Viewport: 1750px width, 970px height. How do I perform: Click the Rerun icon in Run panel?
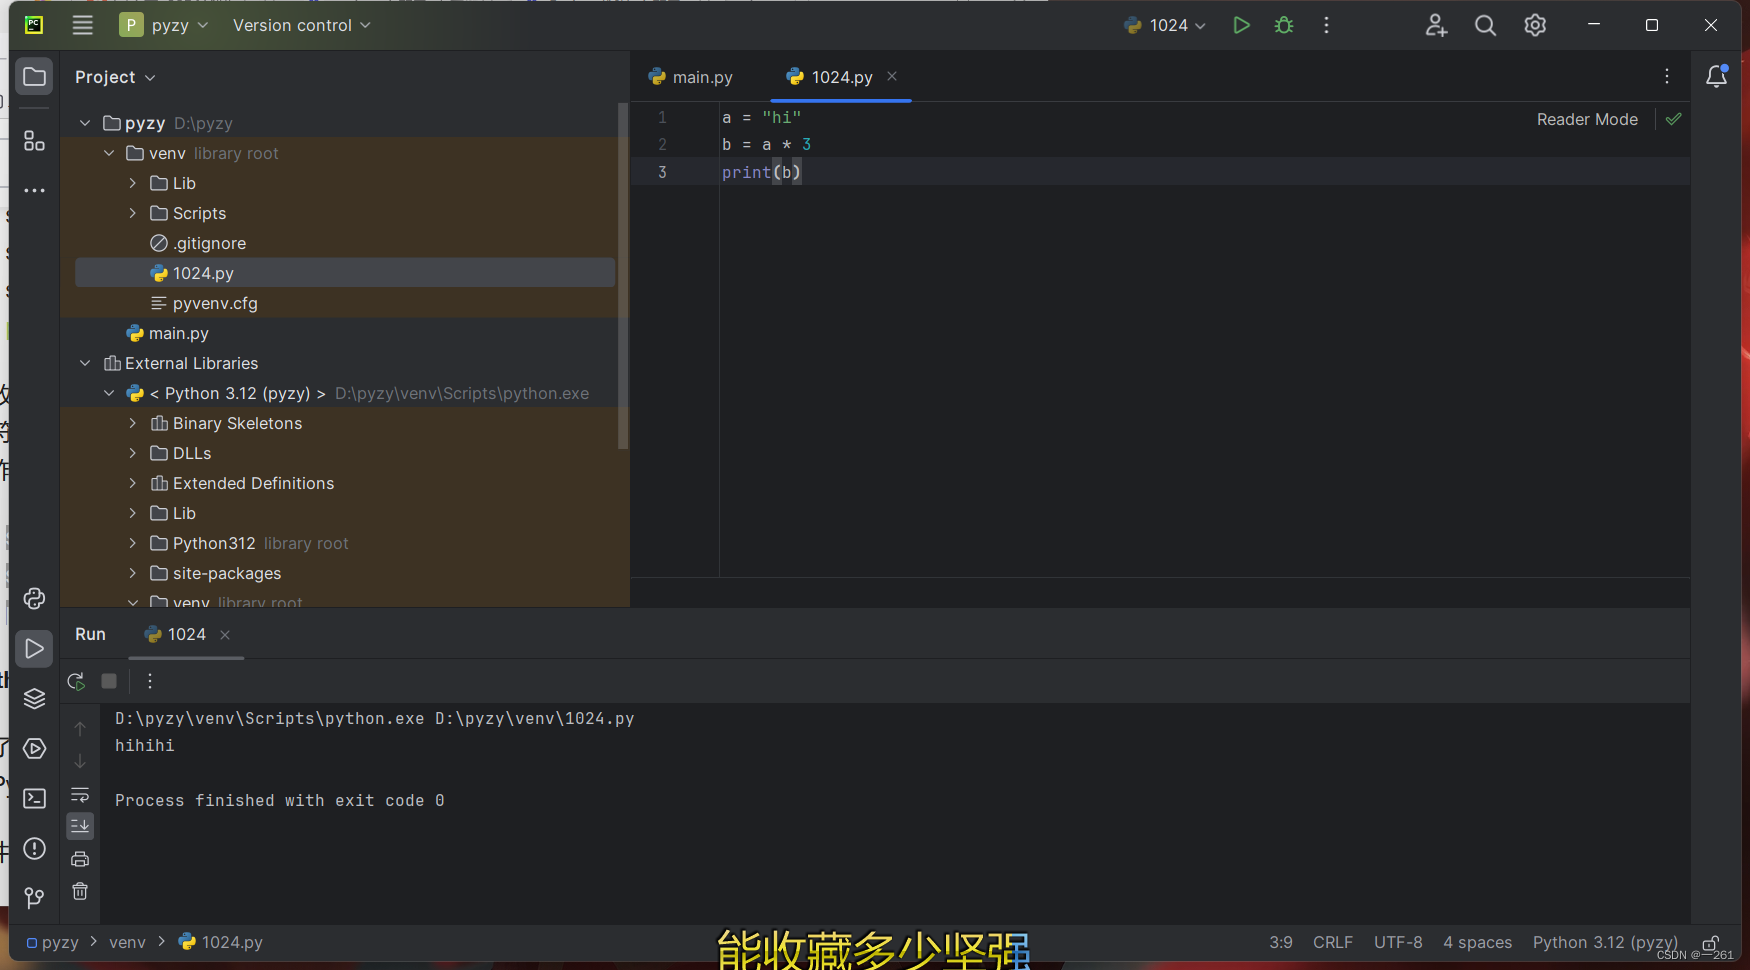pos(75,681)
